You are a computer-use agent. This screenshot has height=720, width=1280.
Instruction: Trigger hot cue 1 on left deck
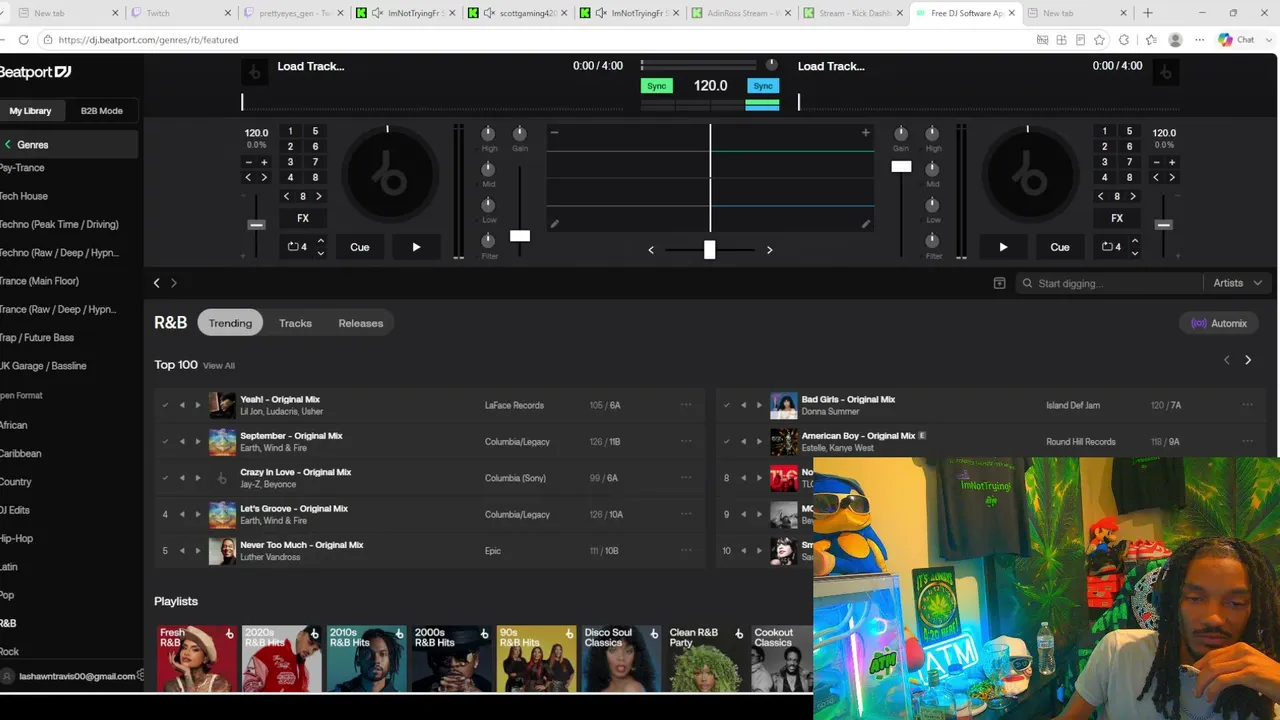[290, 131]
